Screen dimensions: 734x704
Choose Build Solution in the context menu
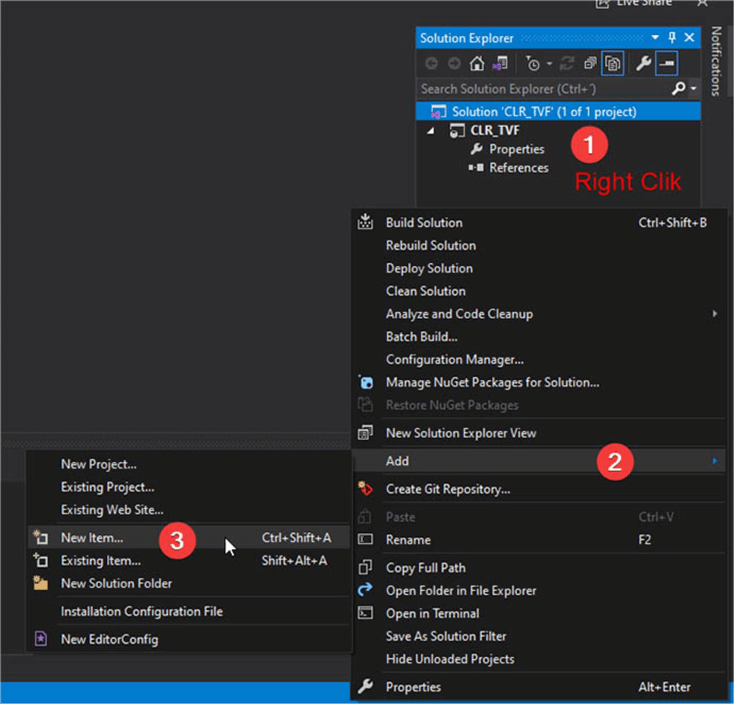tap(424, 222)
